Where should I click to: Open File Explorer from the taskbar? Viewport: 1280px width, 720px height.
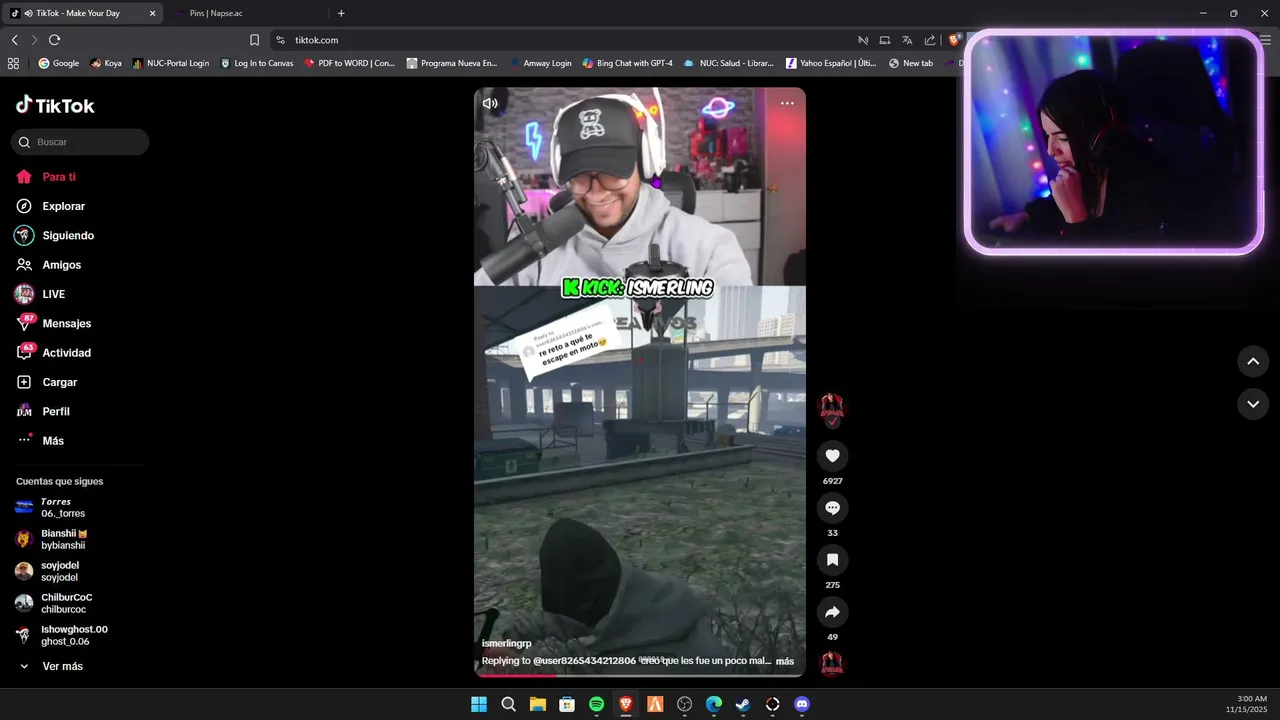(x=538, y=704)
